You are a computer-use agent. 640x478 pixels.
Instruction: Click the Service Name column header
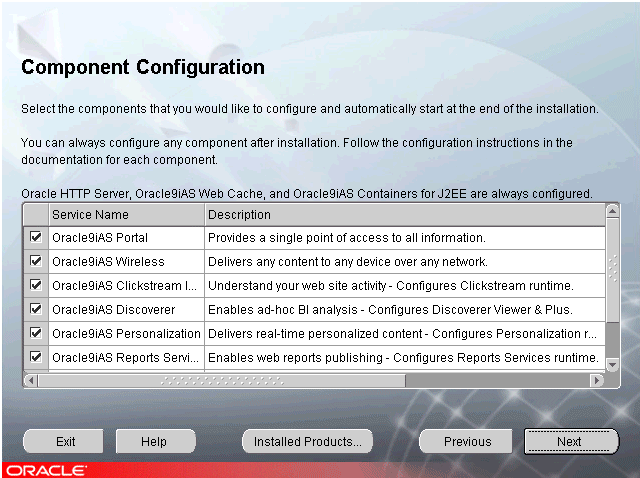tap(127, 215)
